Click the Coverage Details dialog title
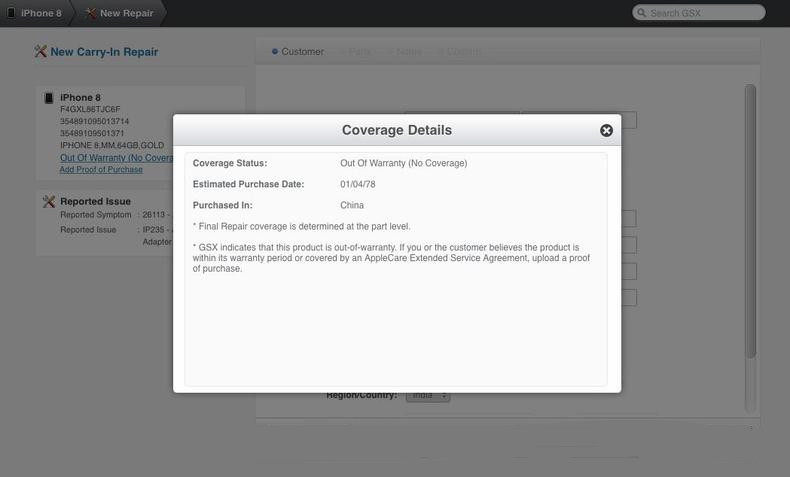 (x=397, y=130)
